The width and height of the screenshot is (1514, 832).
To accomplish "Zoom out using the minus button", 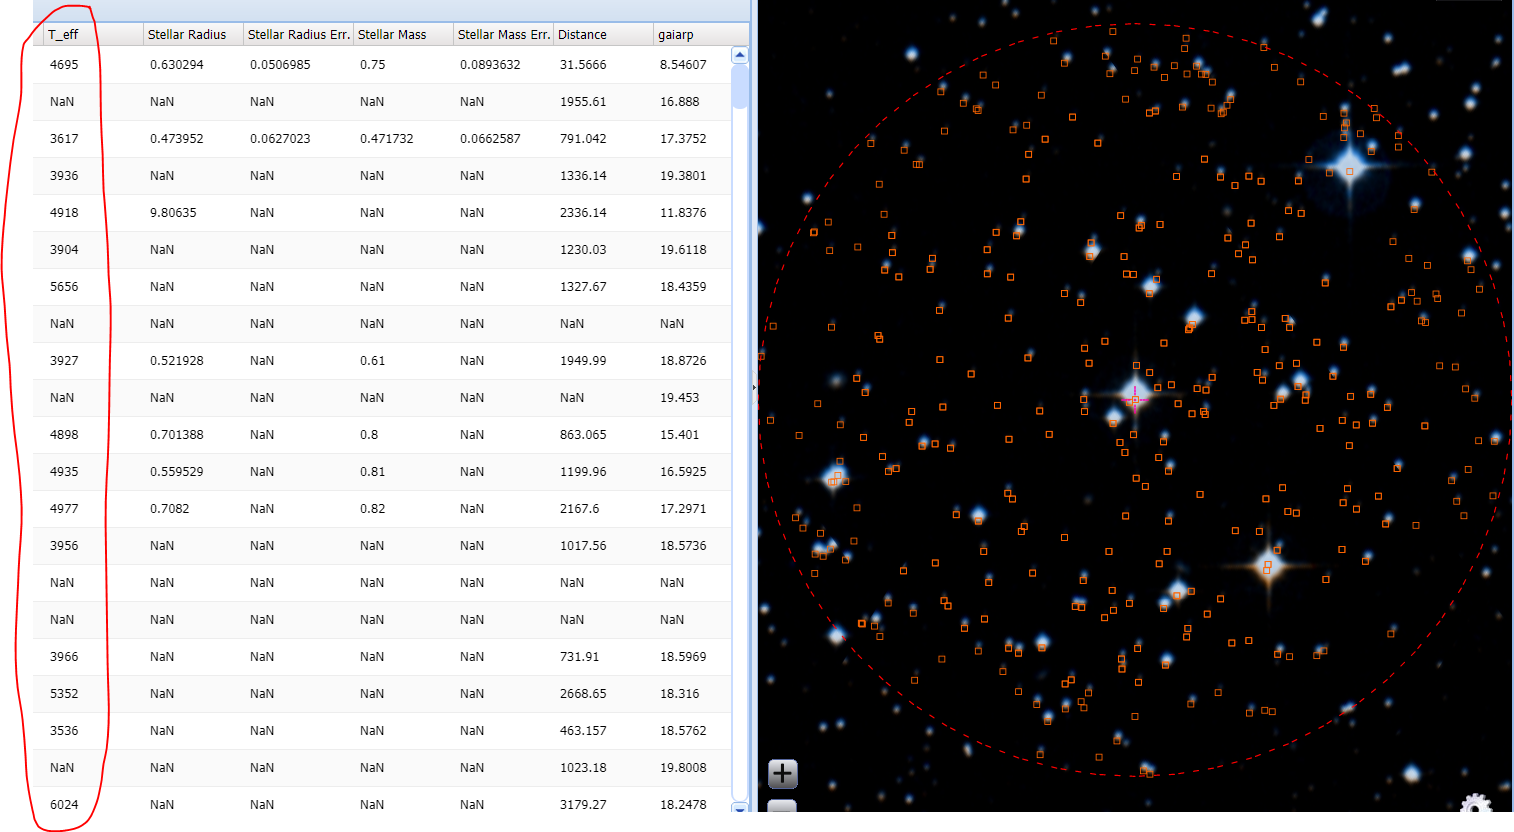I will tap(782, 806).
